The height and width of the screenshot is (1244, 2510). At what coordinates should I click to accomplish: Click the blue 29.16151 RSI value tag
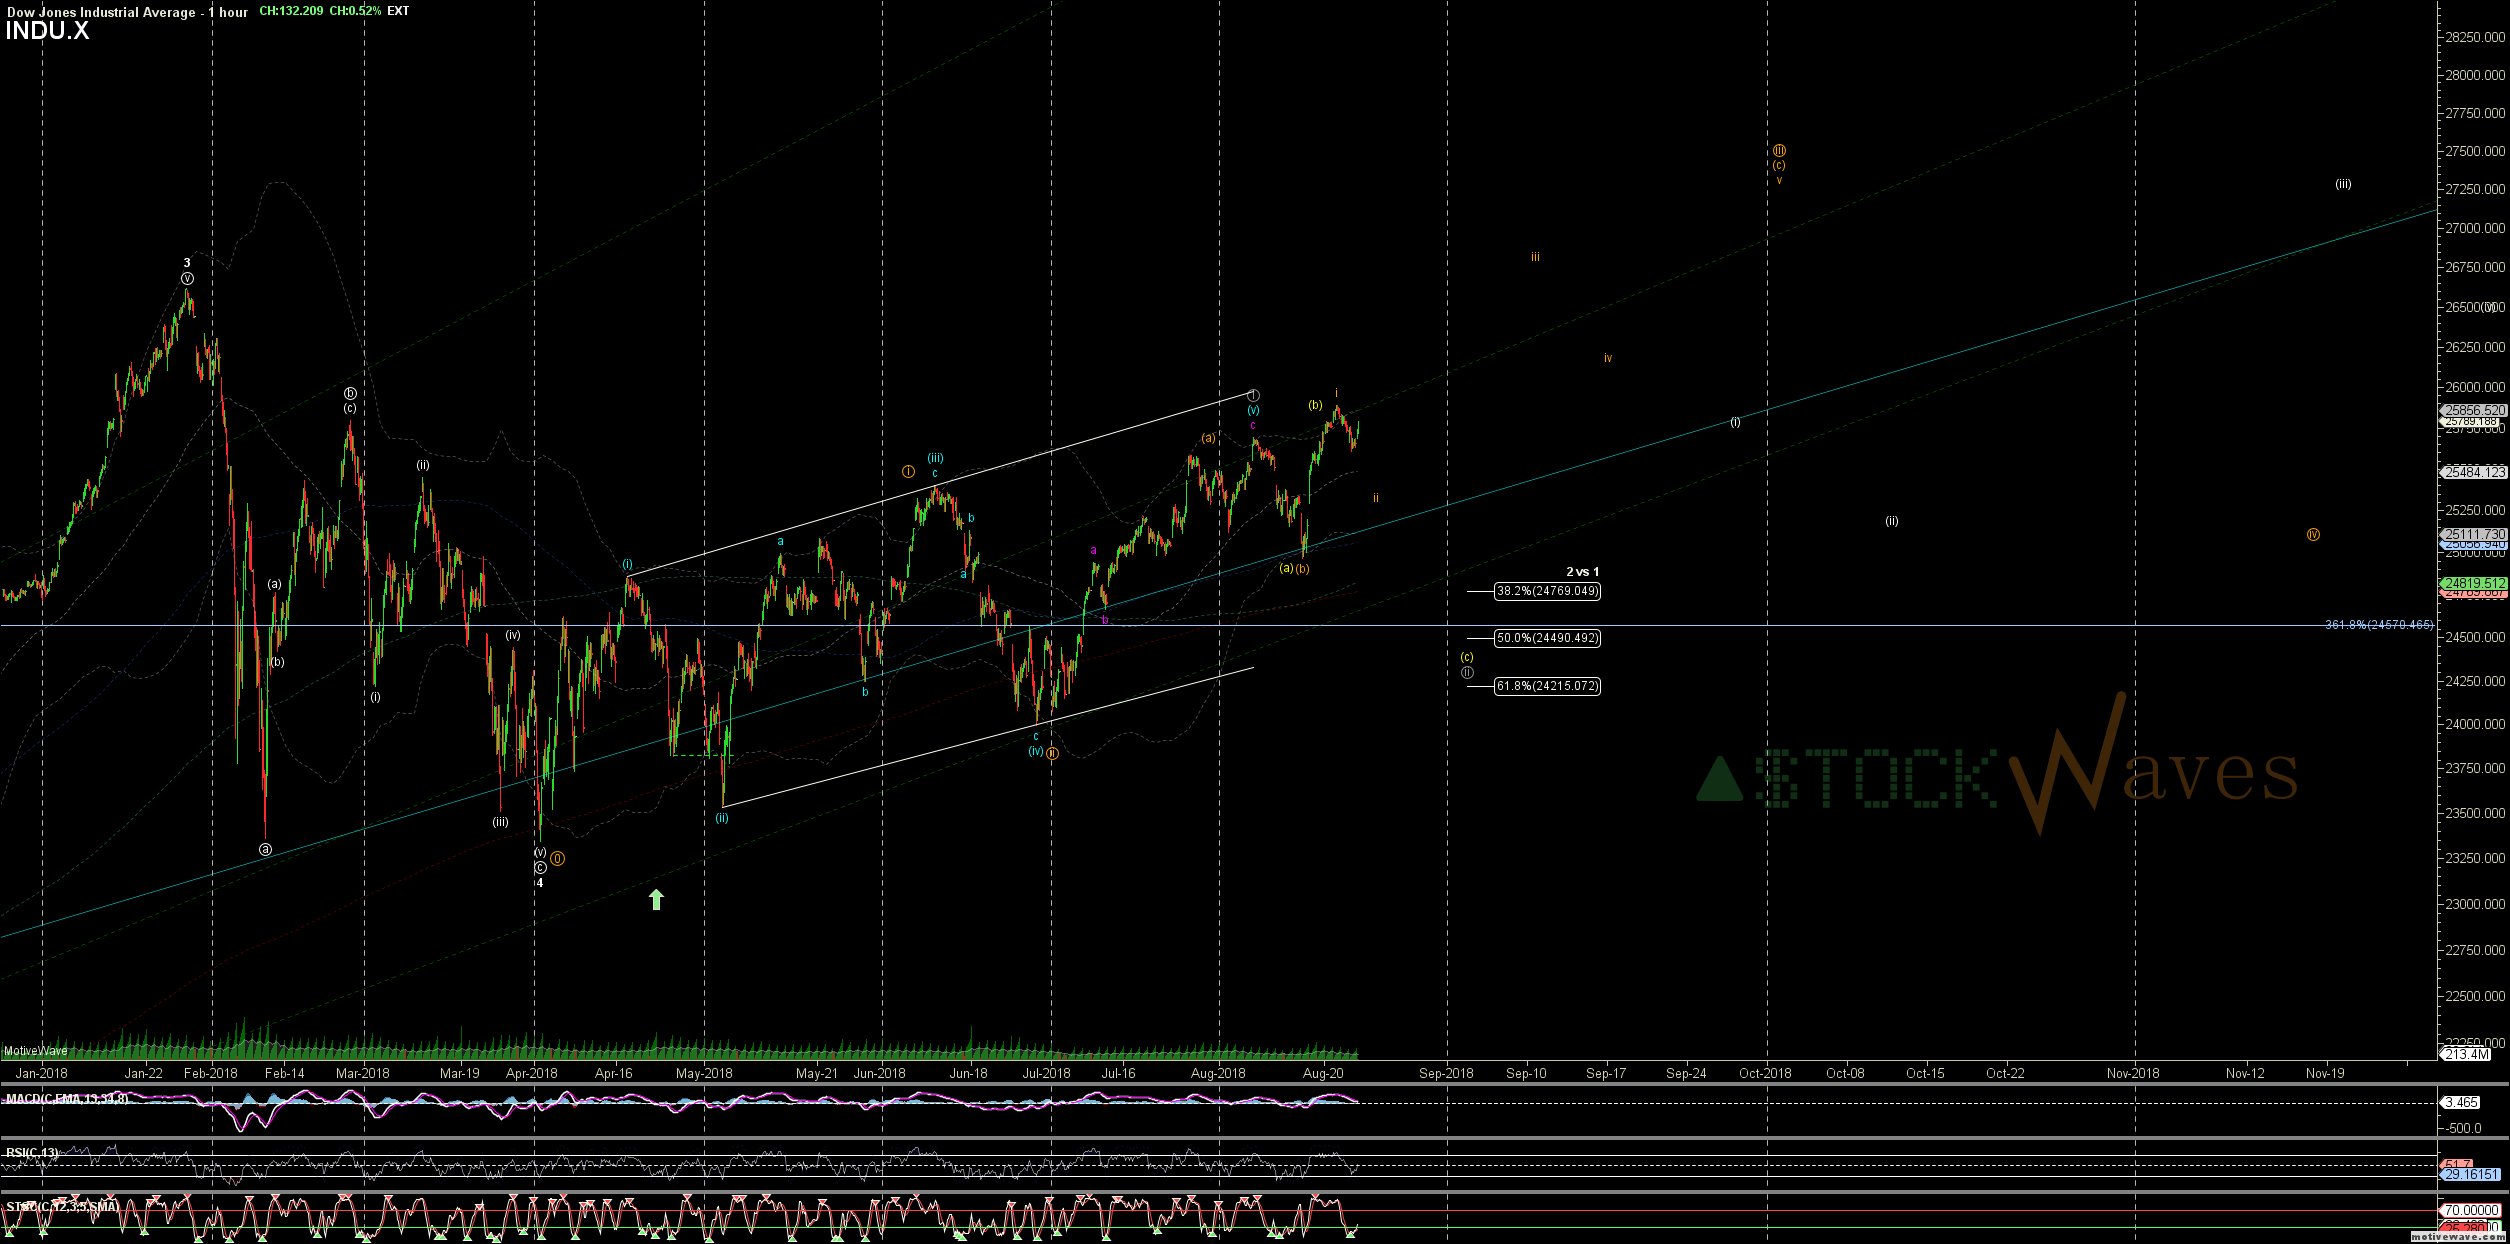2471,1174
